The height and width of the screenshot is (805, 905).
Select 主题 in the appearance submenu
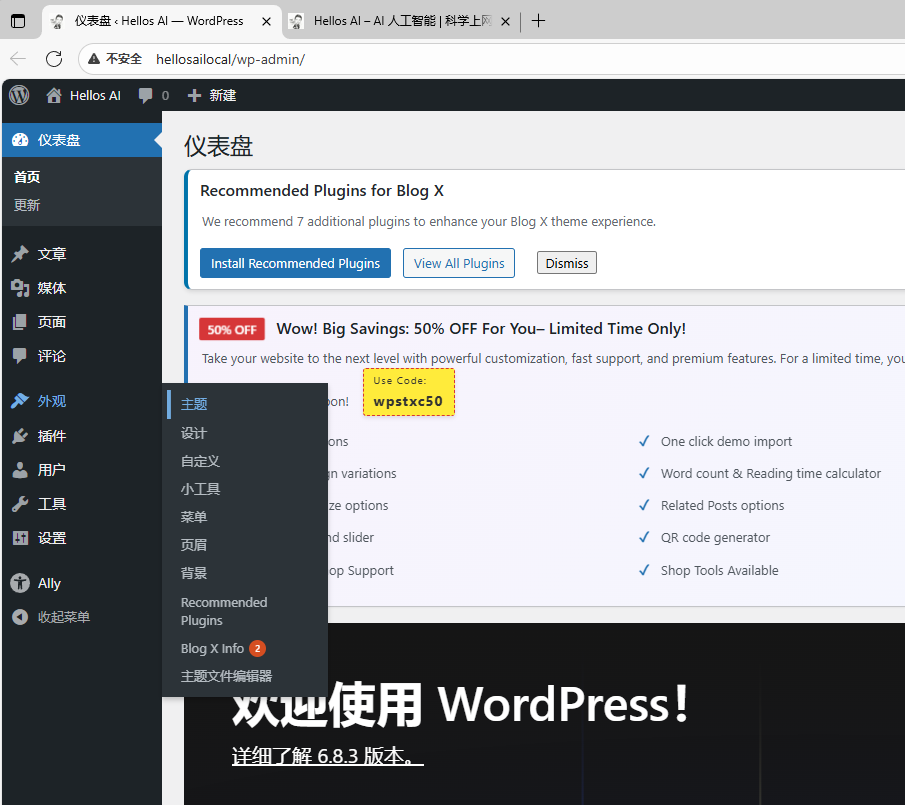click(194, 405)
